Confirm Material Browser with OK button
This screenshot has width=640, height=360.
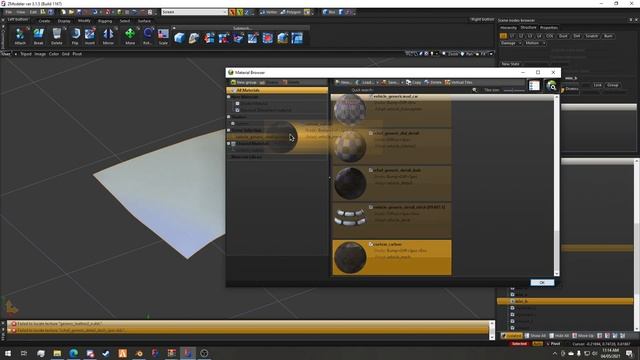coord(542,282)
